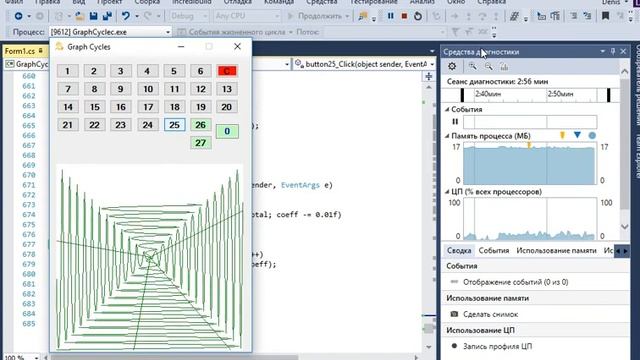
Task: Click green button 26 in Graph Cycles
Action: [x=200, y=125]
